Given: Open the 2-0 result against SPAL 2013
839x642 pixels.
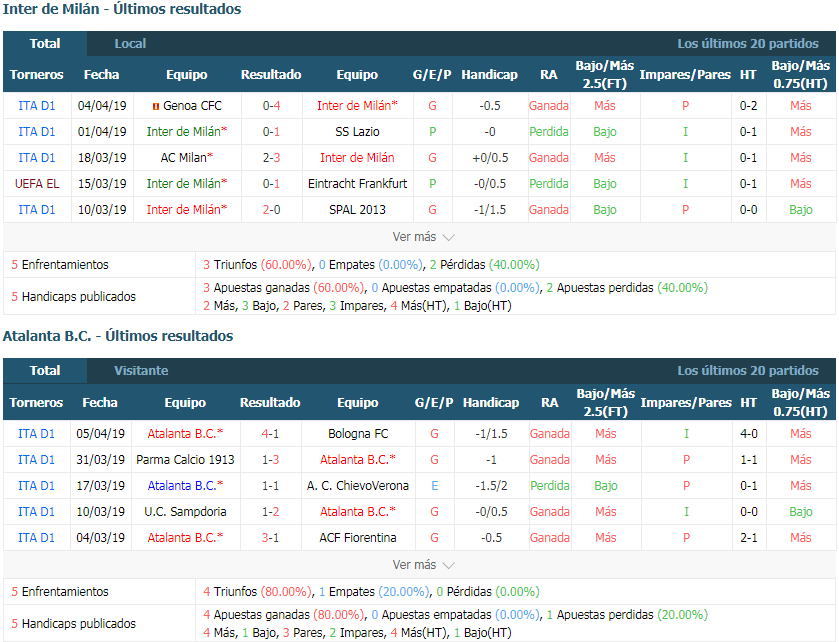Looking at the screenshot, I should [271, 210].
